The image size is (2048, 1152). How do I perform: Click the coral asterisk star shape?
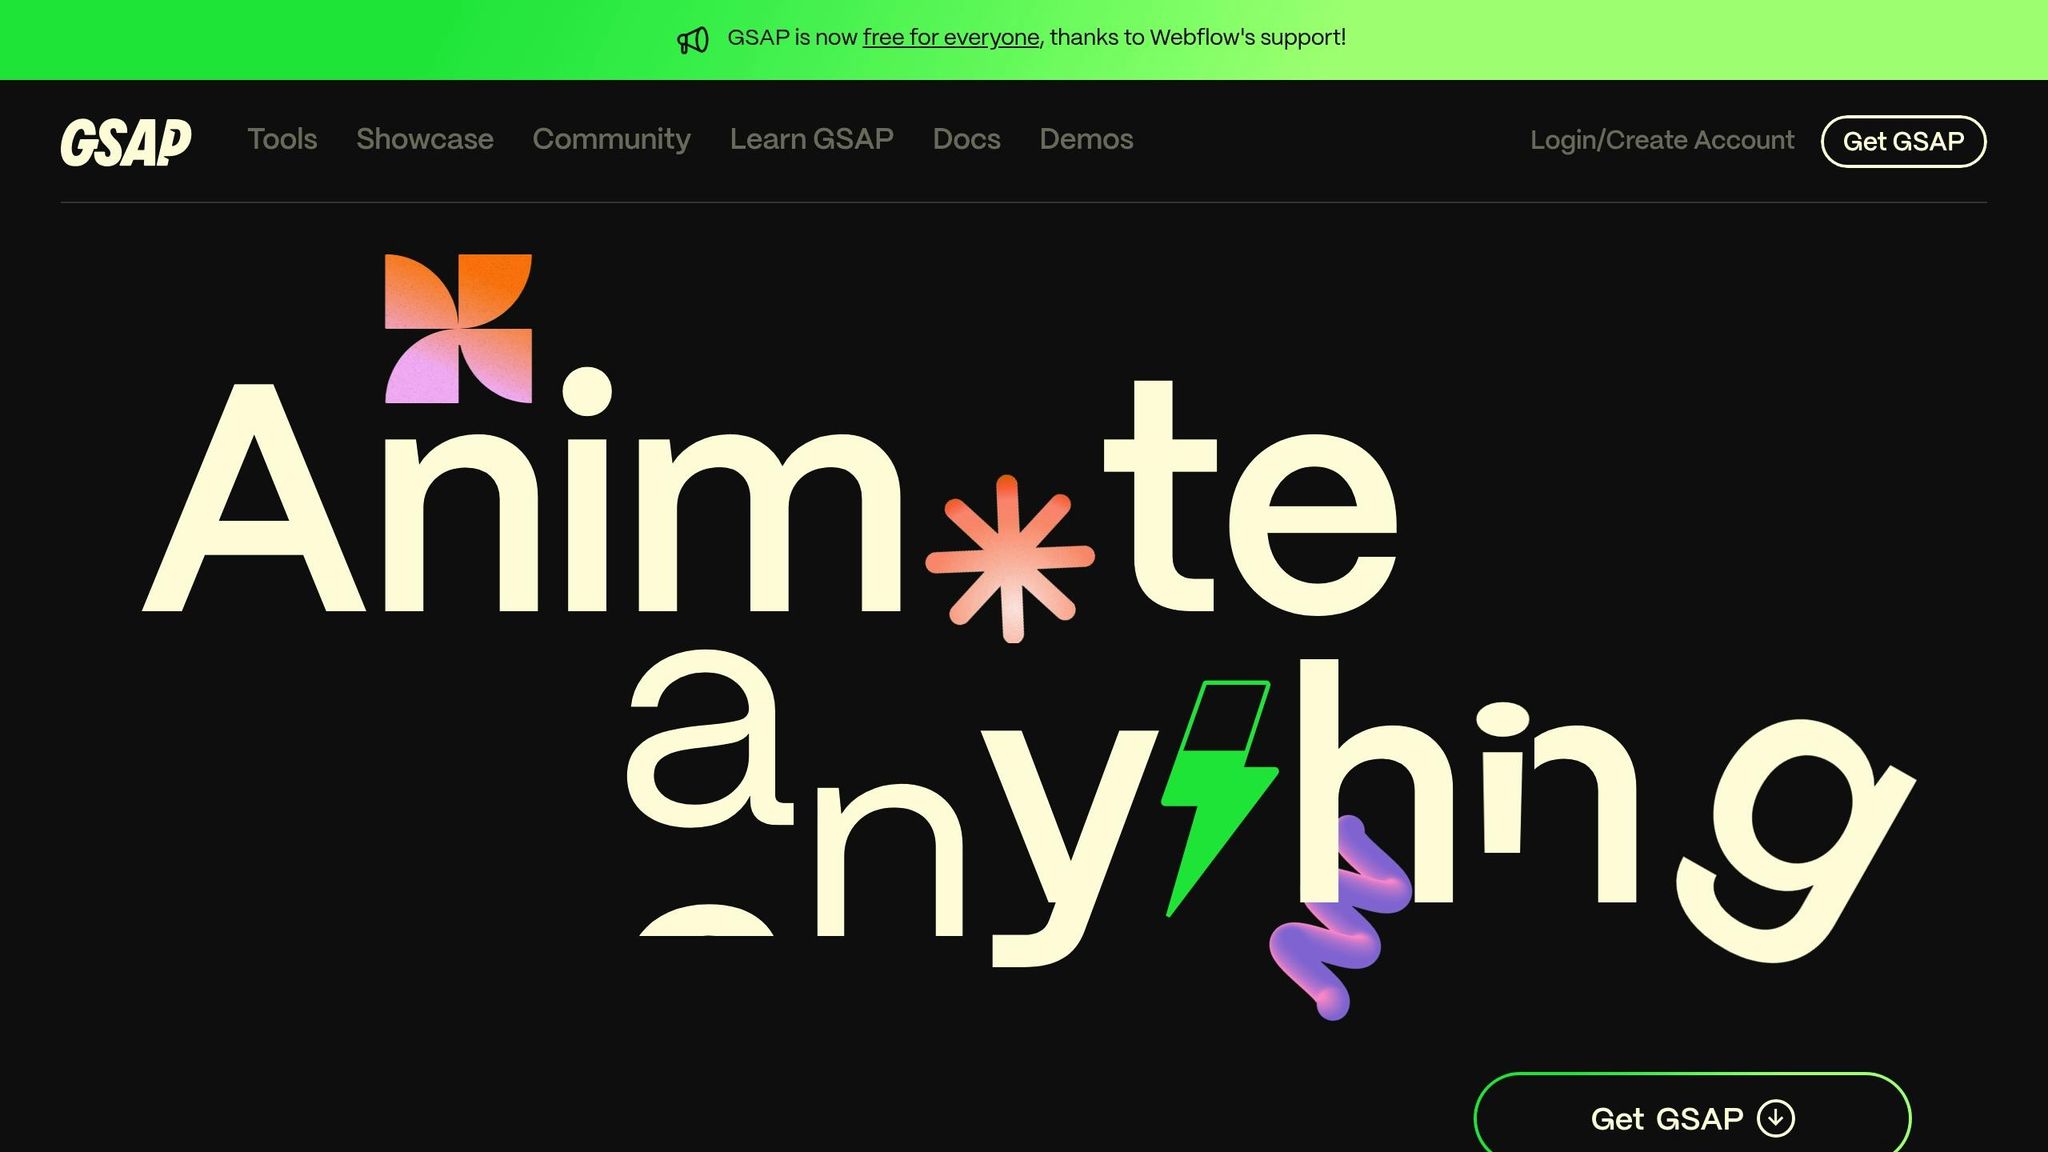(x=1010, y=559)
